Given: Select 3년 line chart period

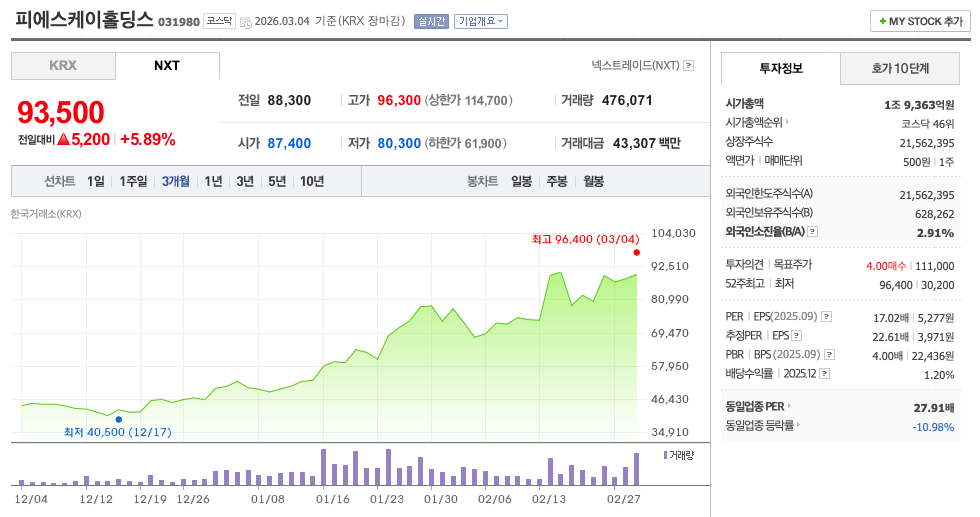Looking at the screenshot, I should point(245,181).
